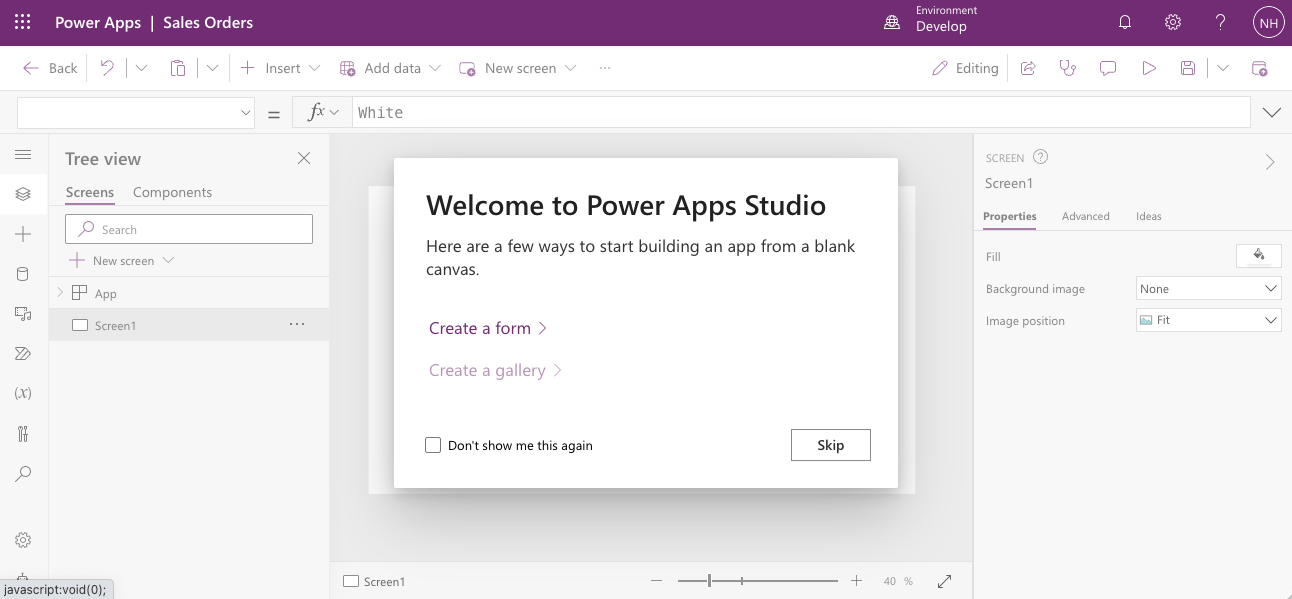The height and width of the screenshot is (599, 1292).
Task: Click the Fill color swatch button
Action: point(1258,256)
